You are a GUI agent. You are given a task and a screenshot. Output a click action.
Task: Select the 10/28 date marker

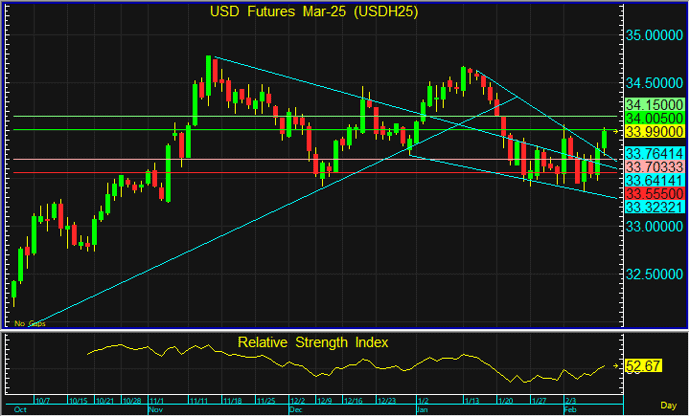tap(132, 401)
